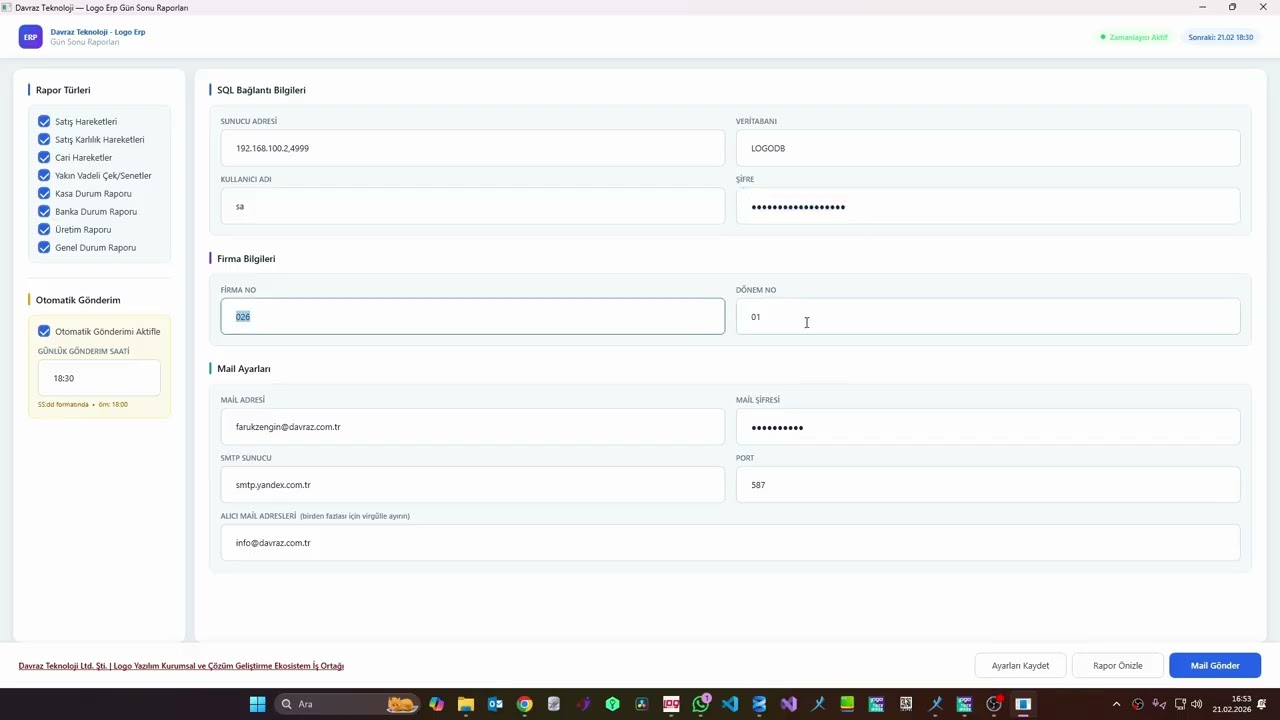Click the microphone and location tray indicator
Screen dimensions: 1280x720
click(x=1159, y=704)
